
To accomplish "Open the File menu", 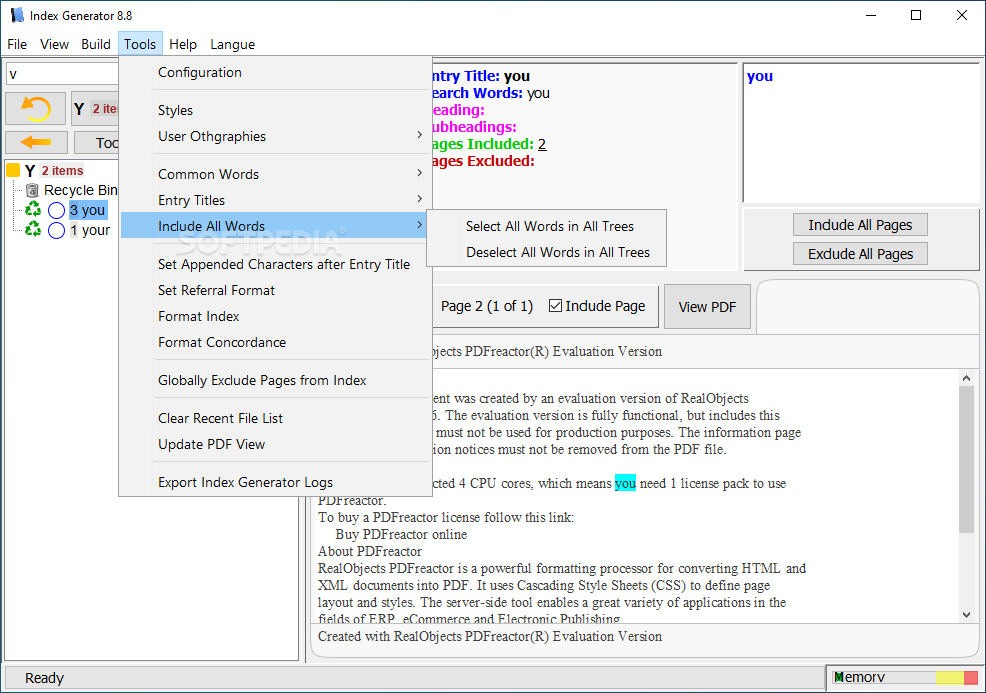I will point(17,44).
